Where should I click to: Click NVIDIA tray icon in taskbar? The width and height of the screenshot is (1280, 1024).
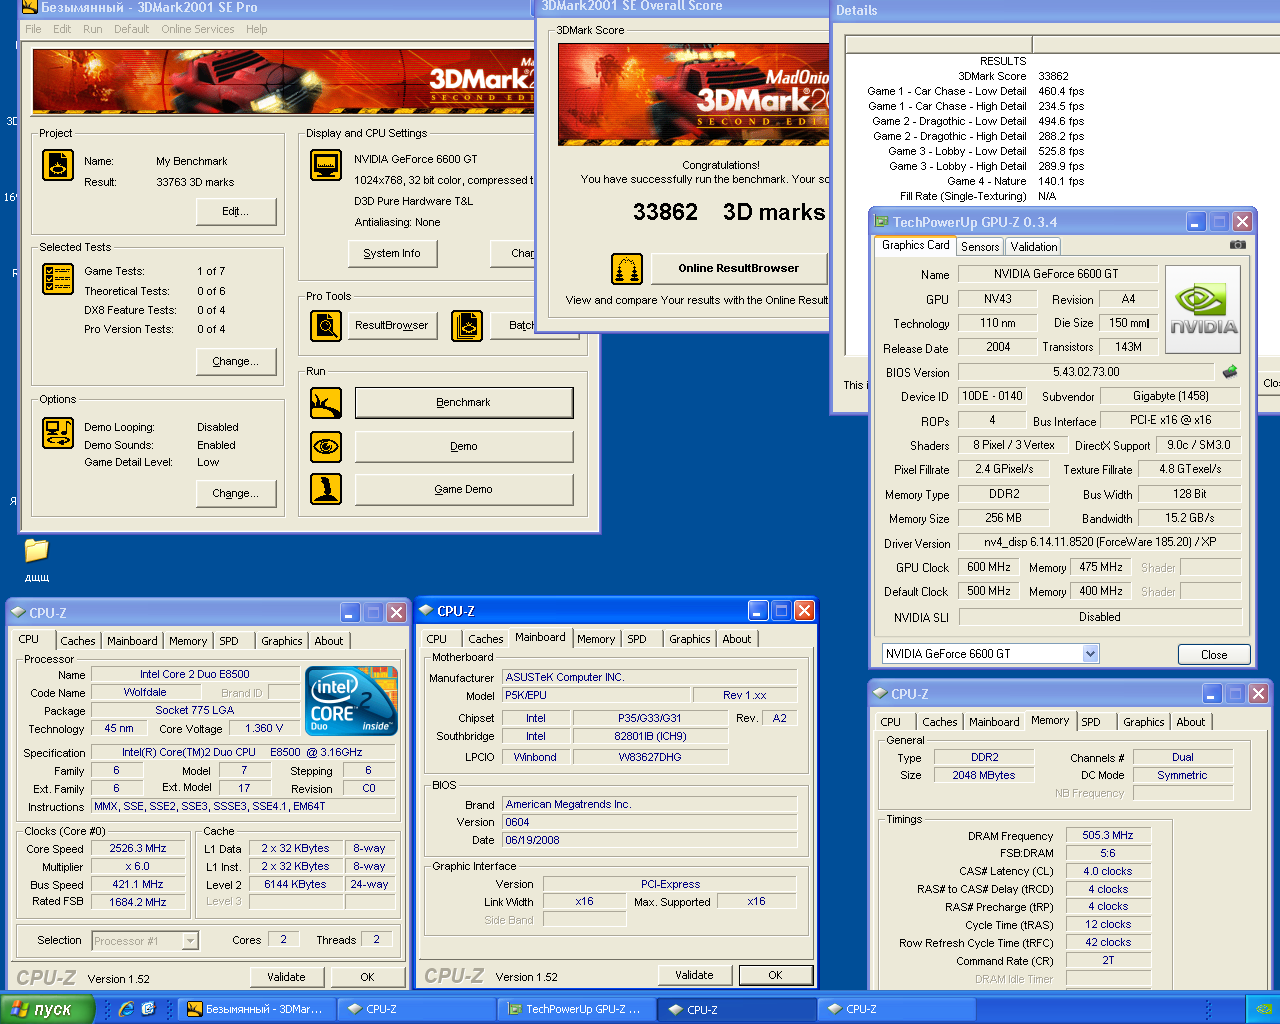(x=1263, y=1009)
